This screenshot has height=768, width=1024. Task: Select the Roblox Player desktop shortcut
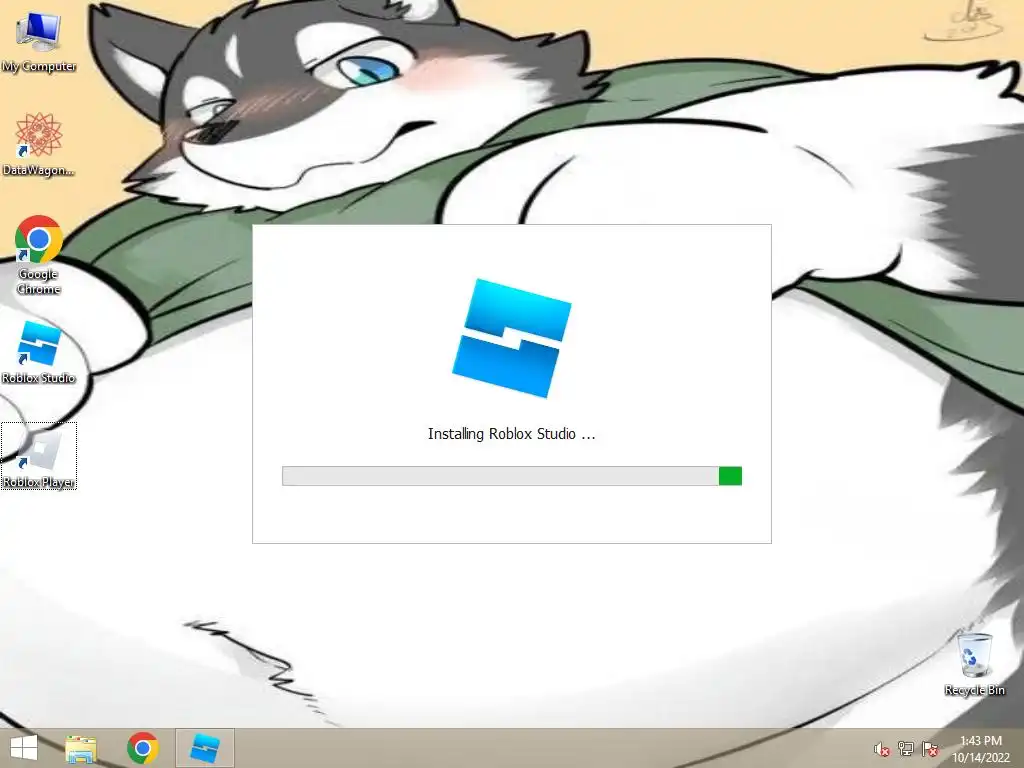point(39,456)
